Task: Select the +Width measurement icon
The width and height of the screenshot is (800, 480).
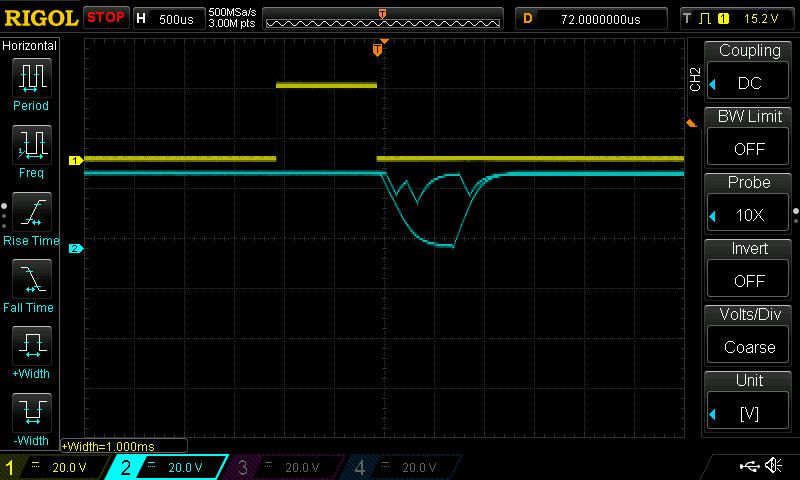Action: [x=32, y=346]
